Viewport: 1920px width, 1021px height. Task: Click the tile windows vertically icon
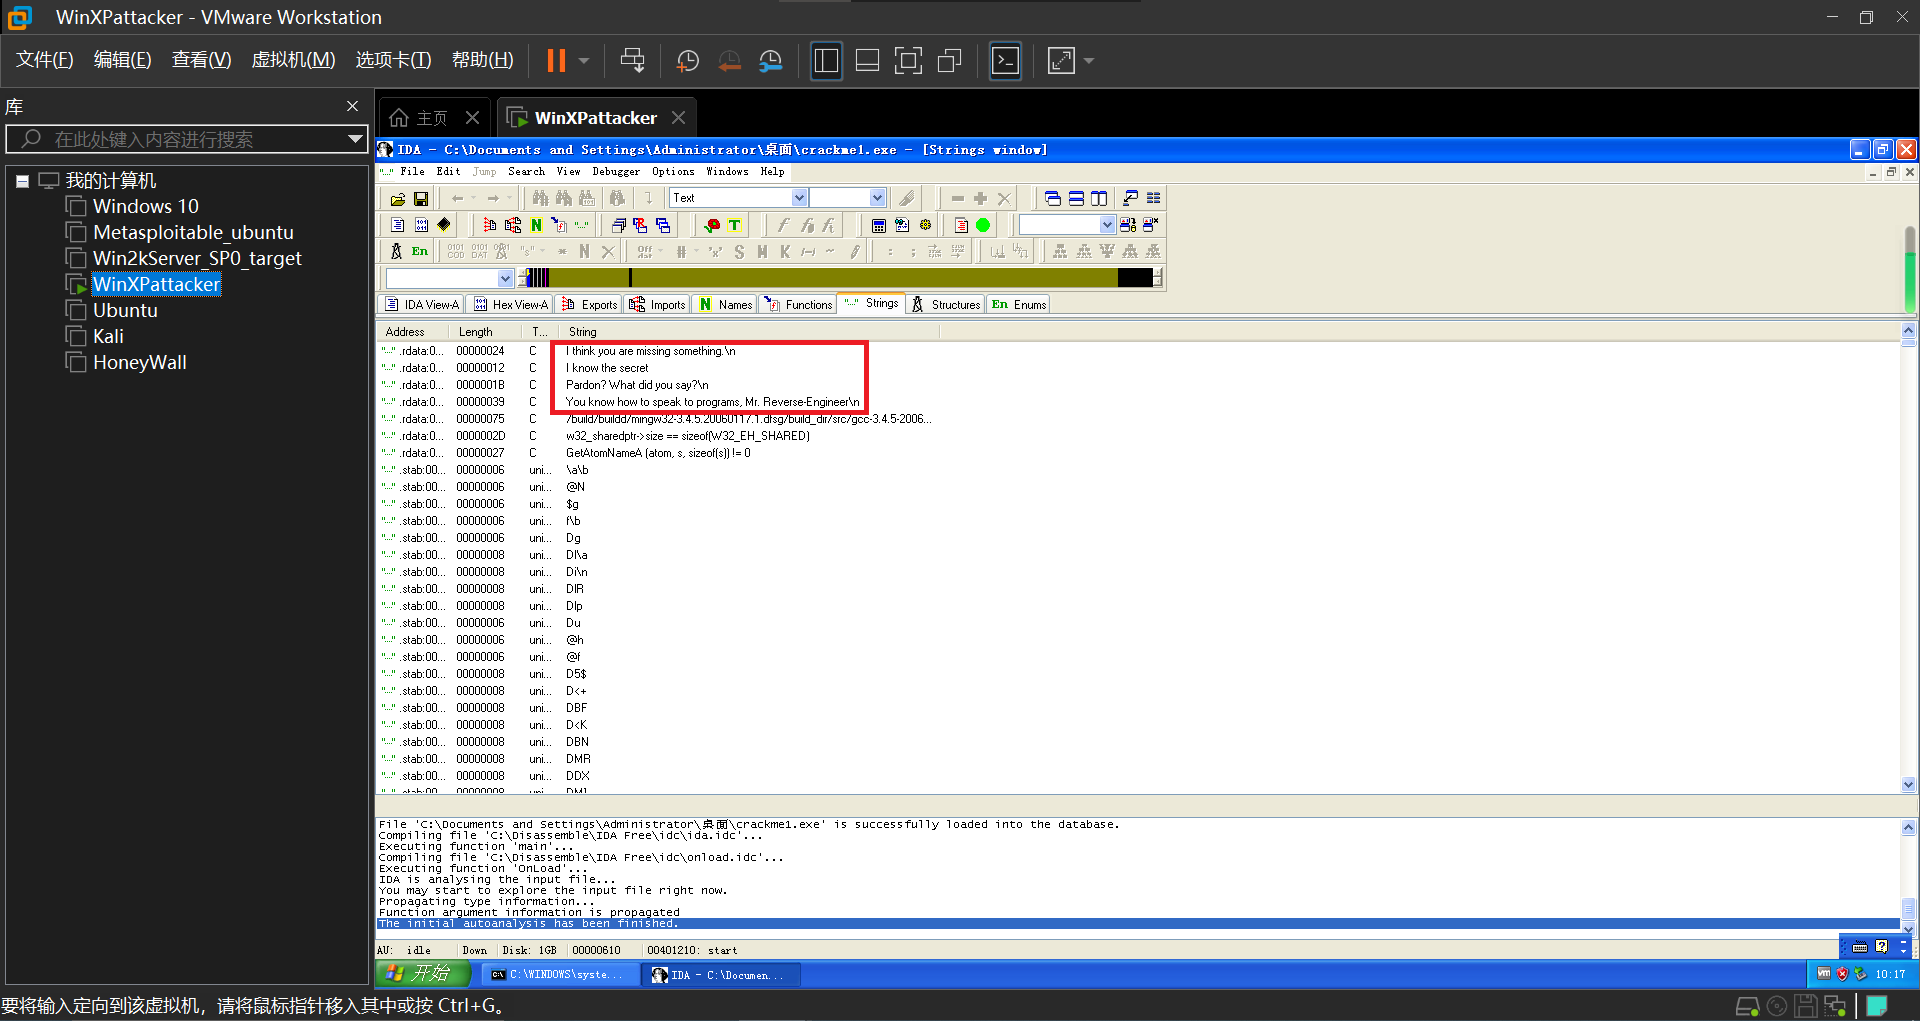[x=1099, y=198]
